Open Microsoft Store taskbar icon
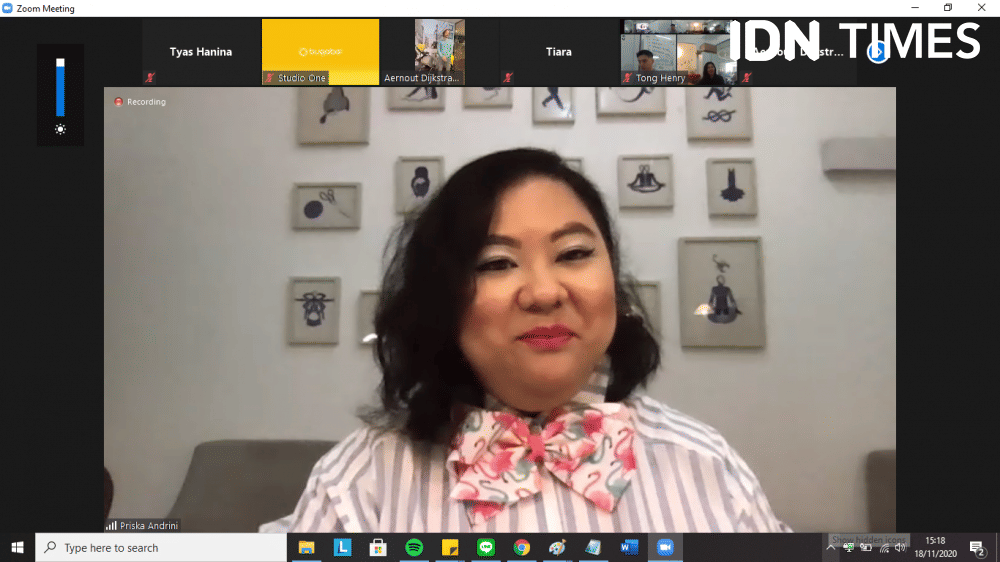Screen dimensions: 1000x562 click(x=378, y=547)
